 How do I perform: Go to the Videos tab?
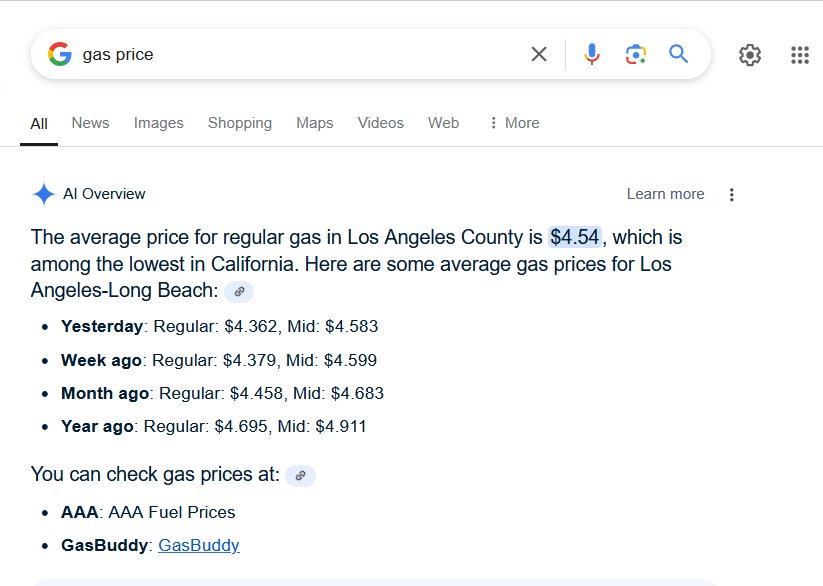click(x=381, y=123)
